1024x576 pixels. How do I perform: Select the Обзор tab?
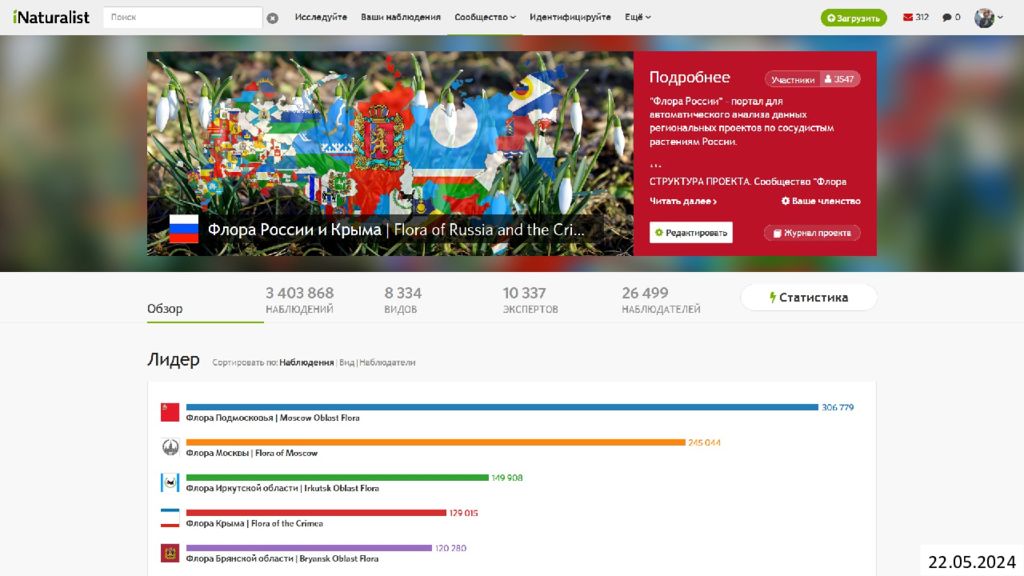tap(165, 308)
